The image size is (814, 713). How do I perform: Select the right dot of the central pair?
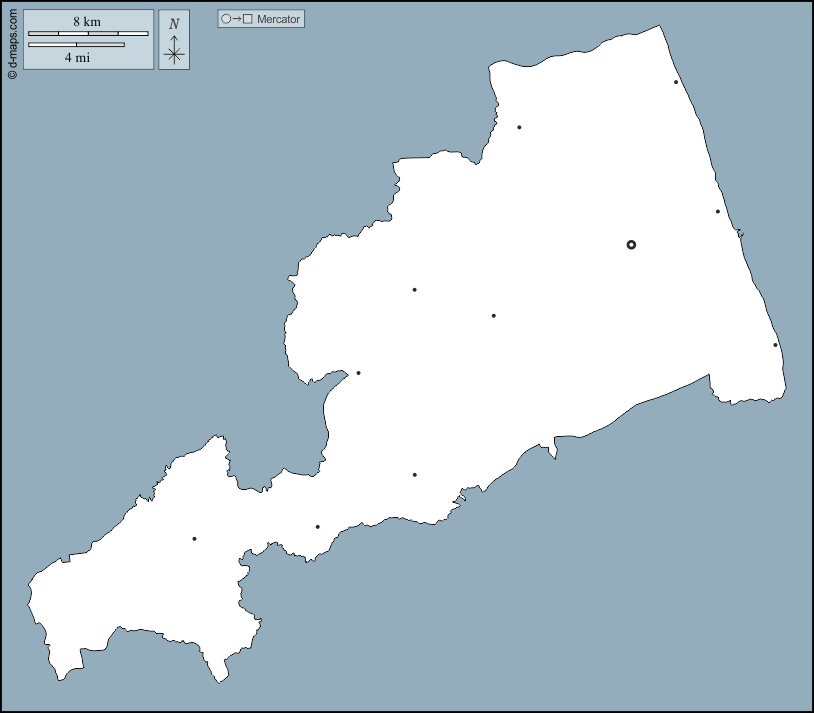coord(493,316)
